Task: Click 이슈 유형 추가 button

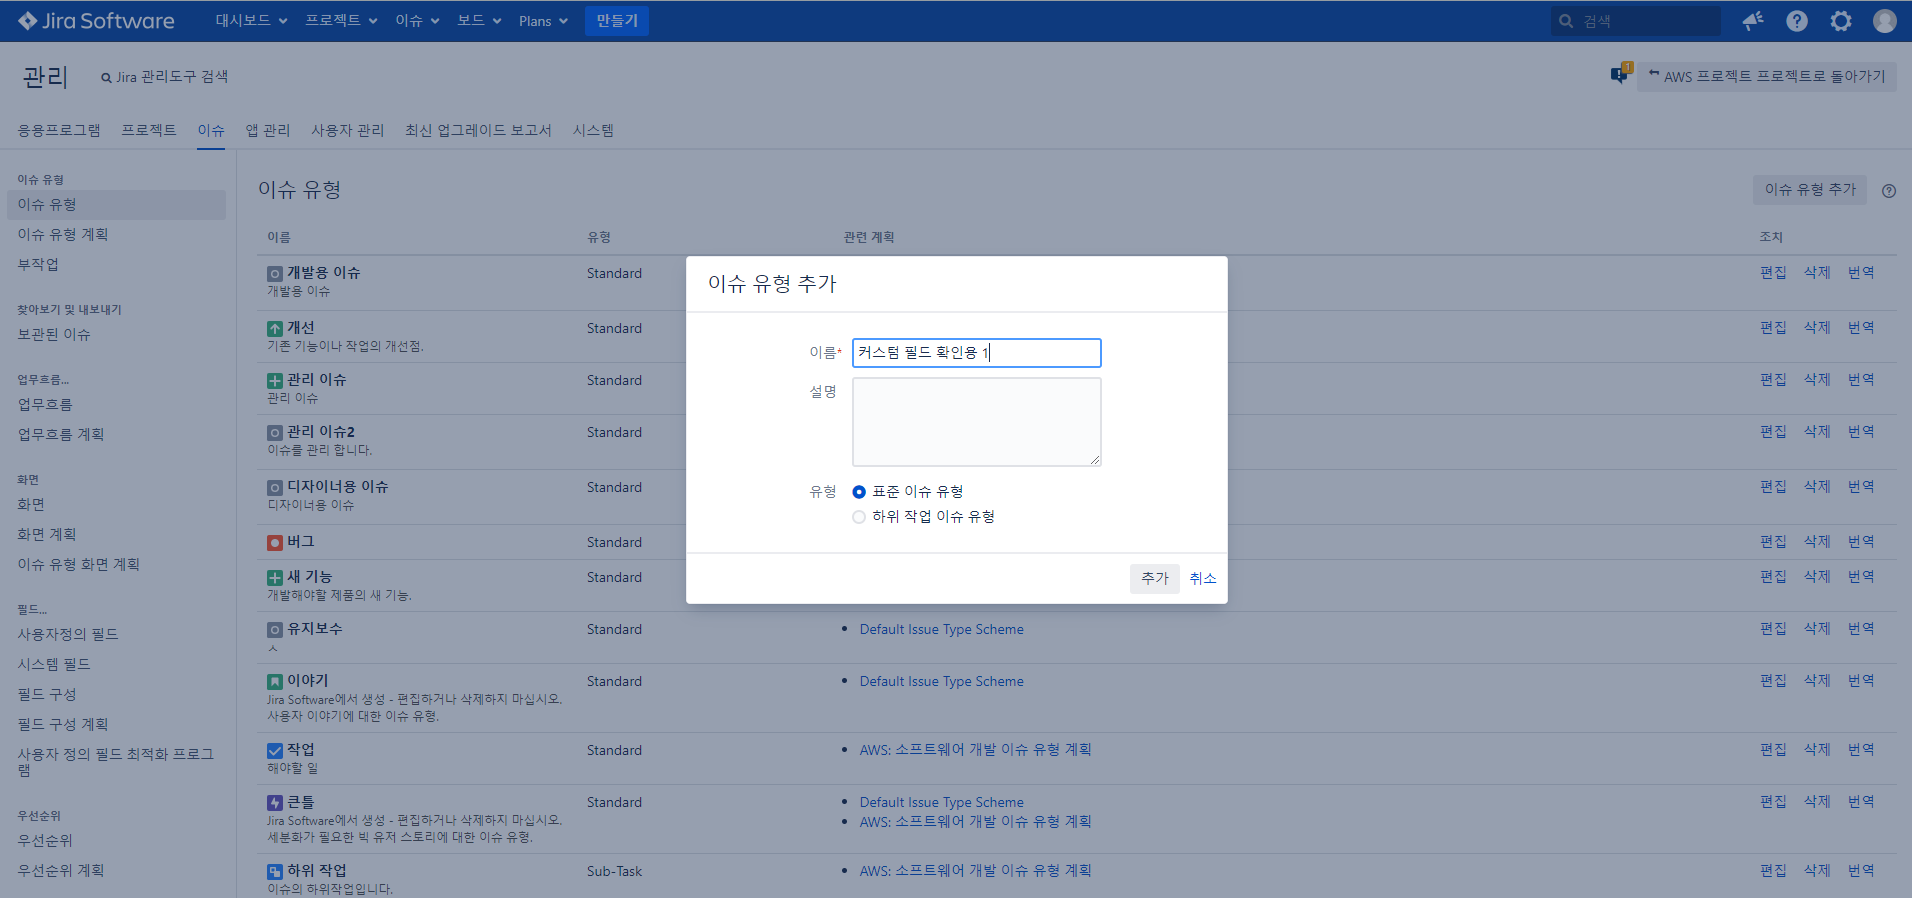Action: click(1810, 189)
